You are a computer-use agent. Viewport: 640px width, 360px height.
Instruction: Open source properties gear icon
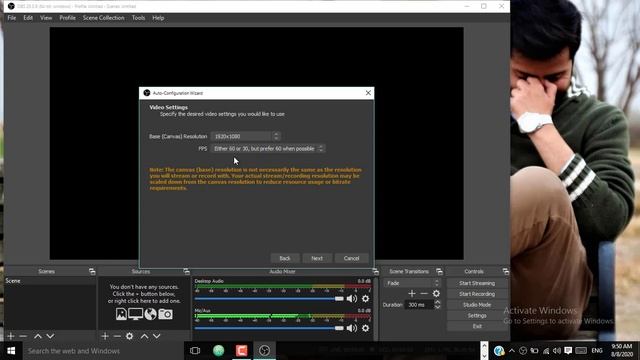tap(129, 336)
